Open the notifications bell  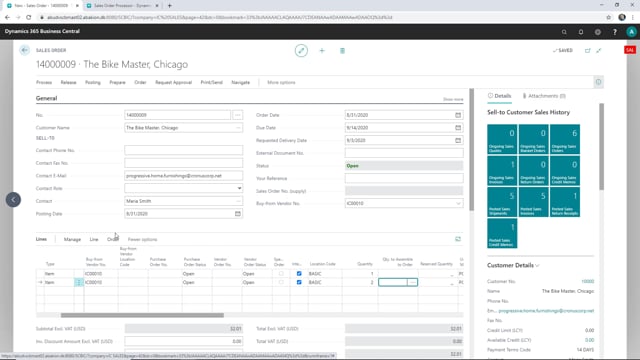click(581, 32)
